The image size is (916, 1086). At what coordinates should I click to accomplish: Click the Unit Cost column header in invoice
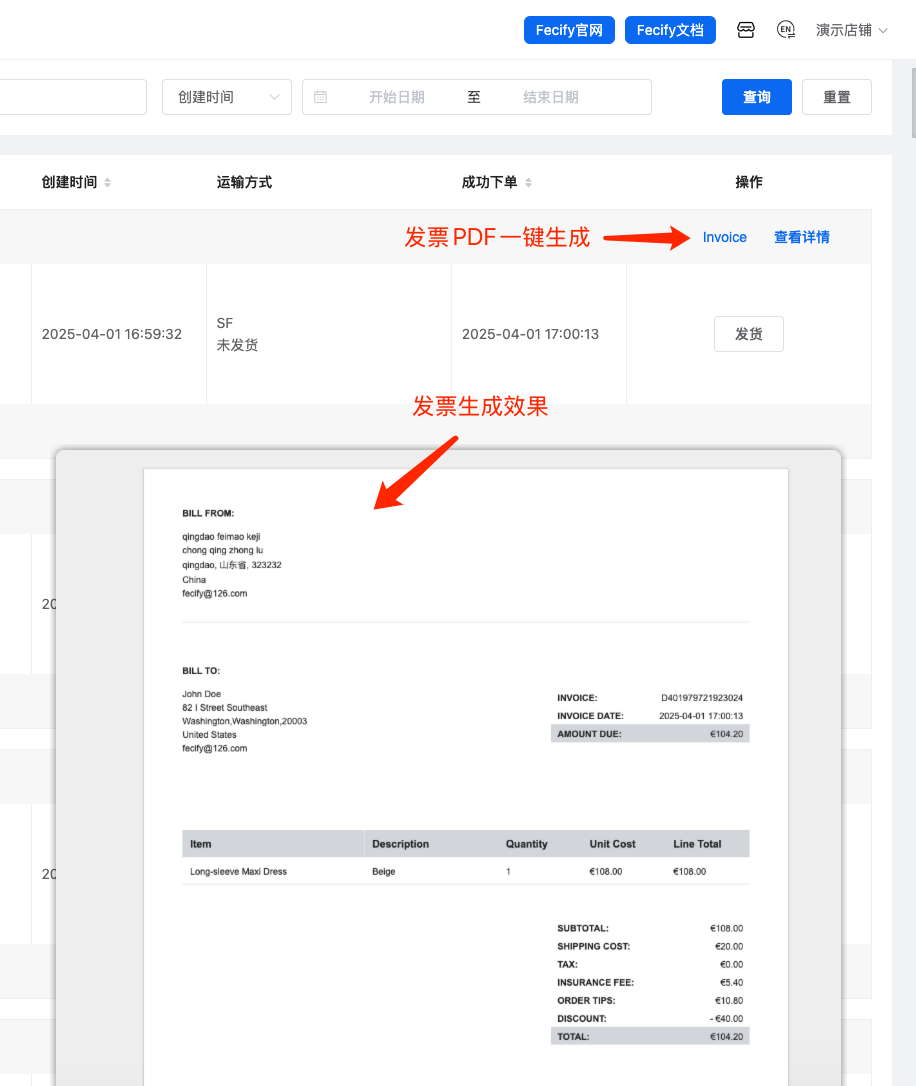612,844
